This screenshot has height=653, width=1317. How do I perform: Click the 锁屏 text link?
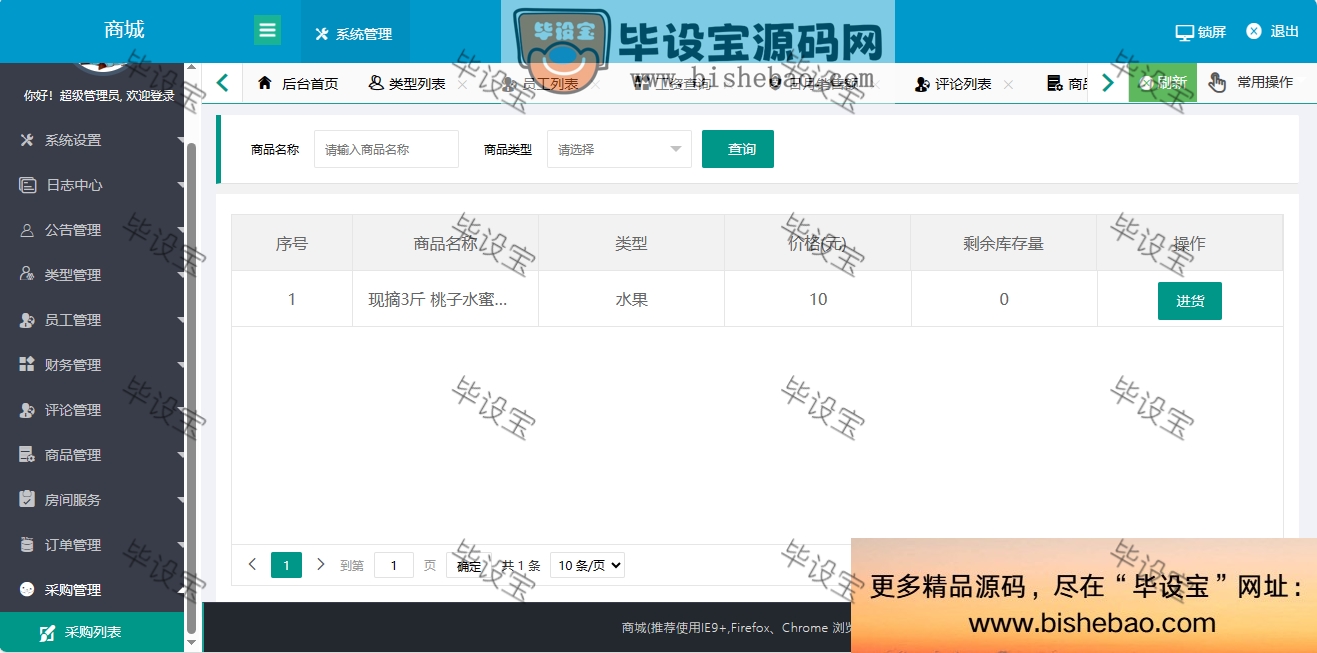click(x=1211, y=32)
